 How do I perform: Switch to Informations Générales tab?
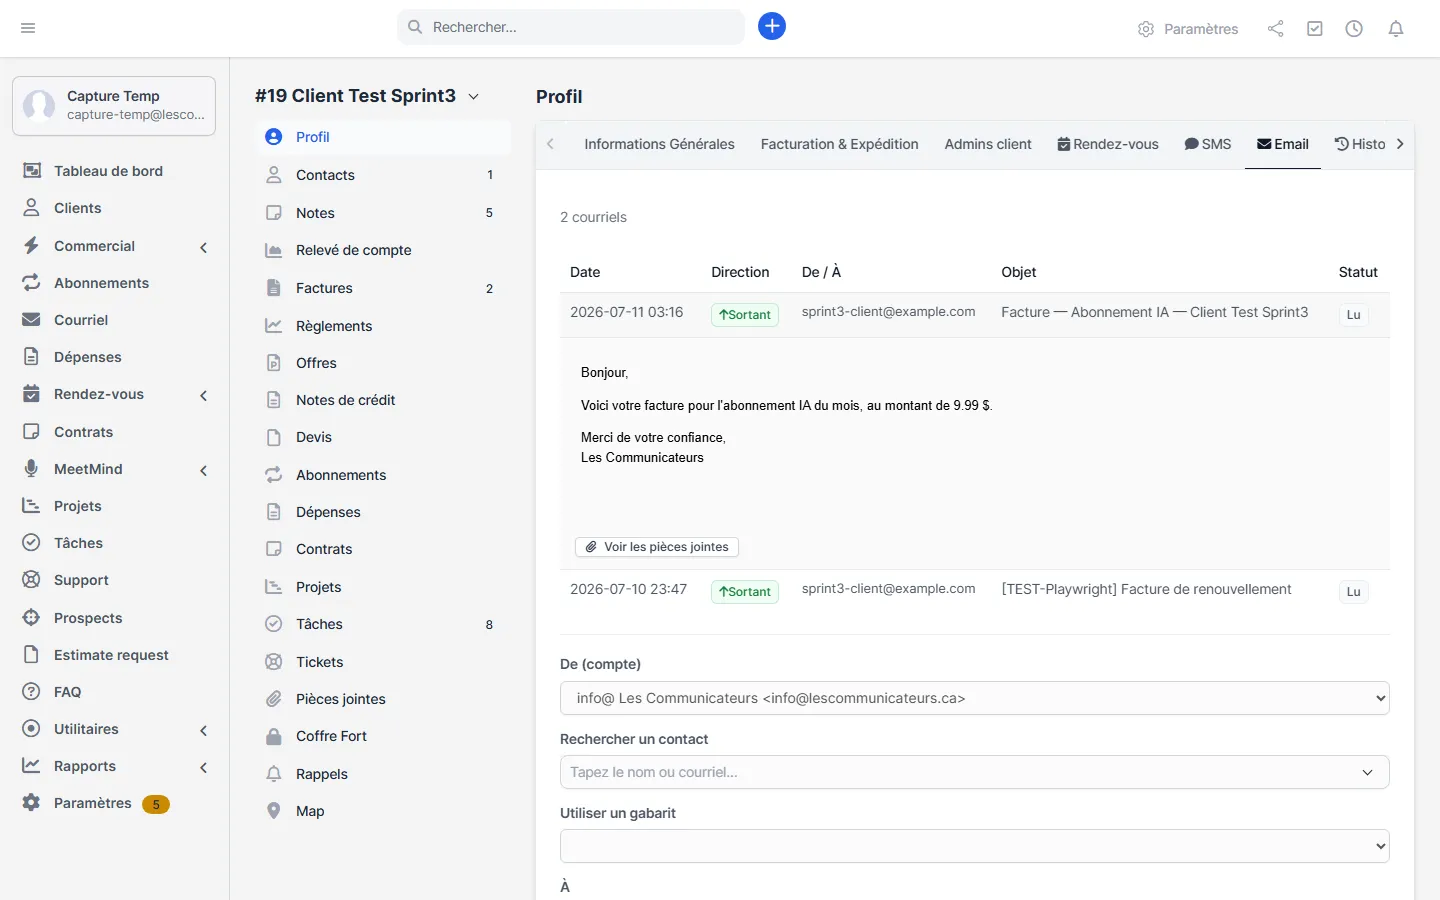coord(659,144)
